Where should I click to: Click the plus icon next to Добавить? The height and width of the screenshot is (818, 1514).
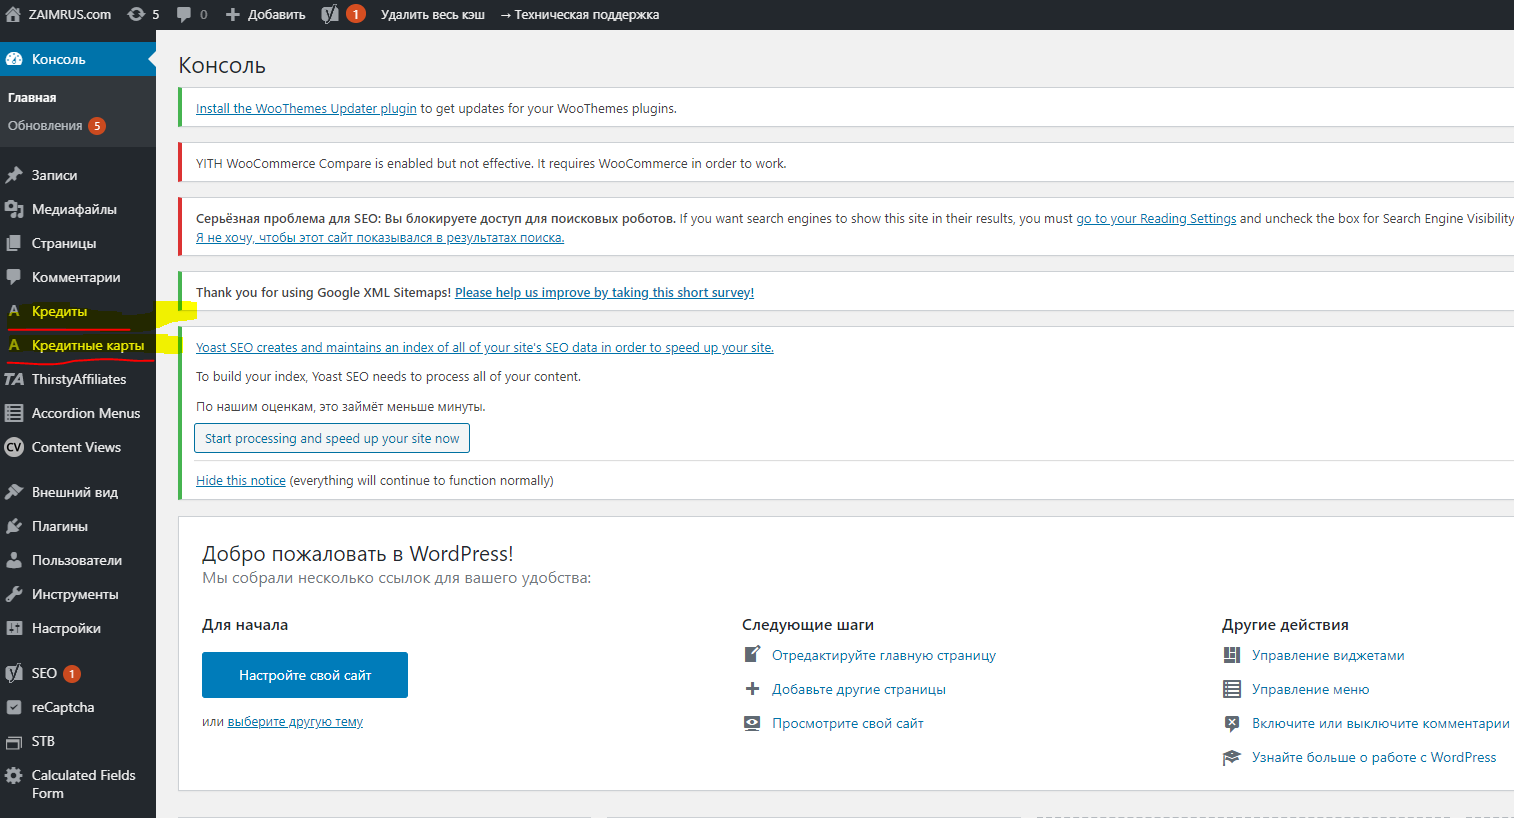tap(233, 15)
